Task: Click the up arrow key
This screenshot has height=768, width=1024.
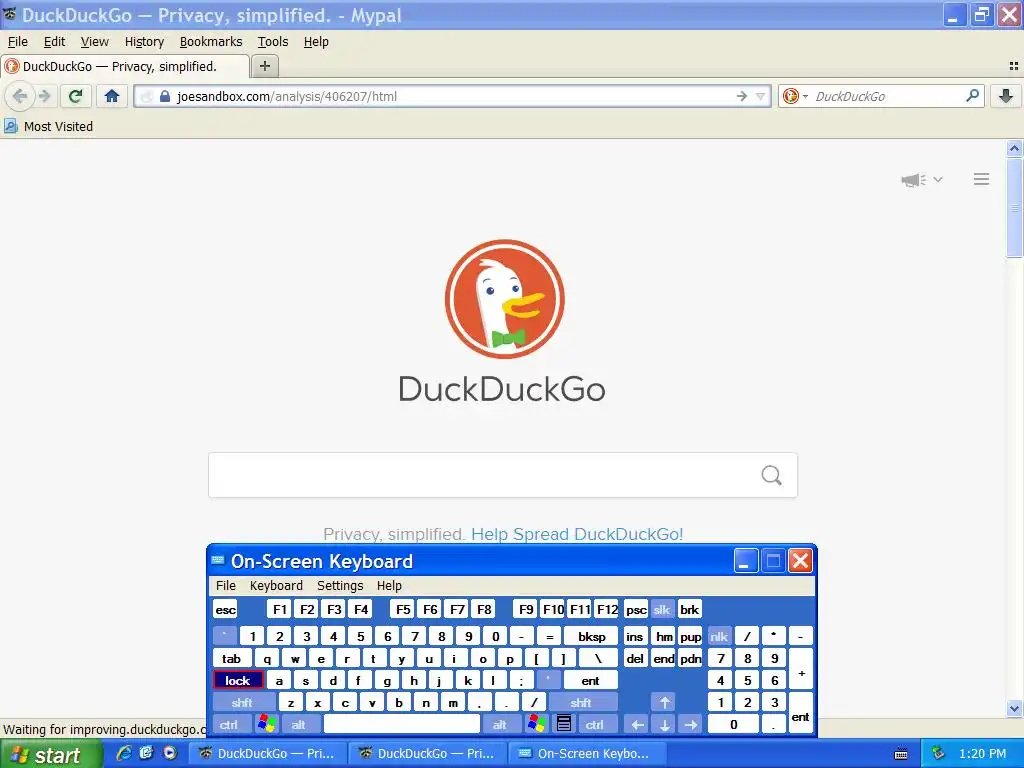Action: click(x=664, y=703)
